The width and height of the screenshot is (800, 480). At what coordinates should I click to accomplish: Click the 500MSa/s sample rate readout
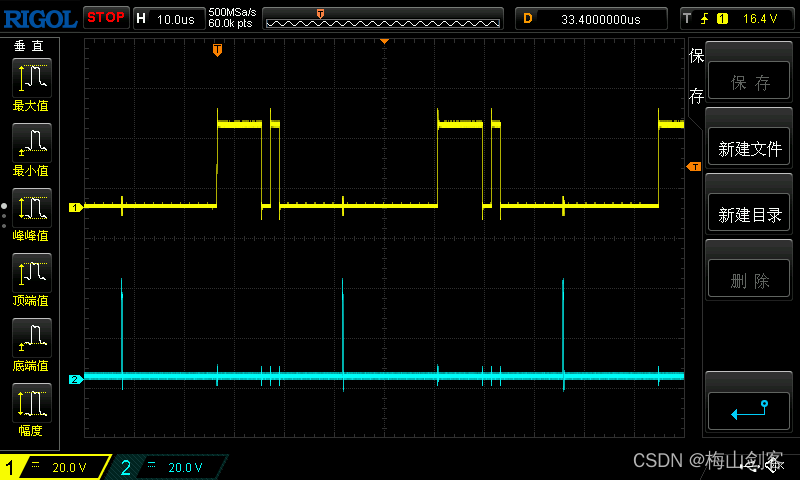coord(232,12)
